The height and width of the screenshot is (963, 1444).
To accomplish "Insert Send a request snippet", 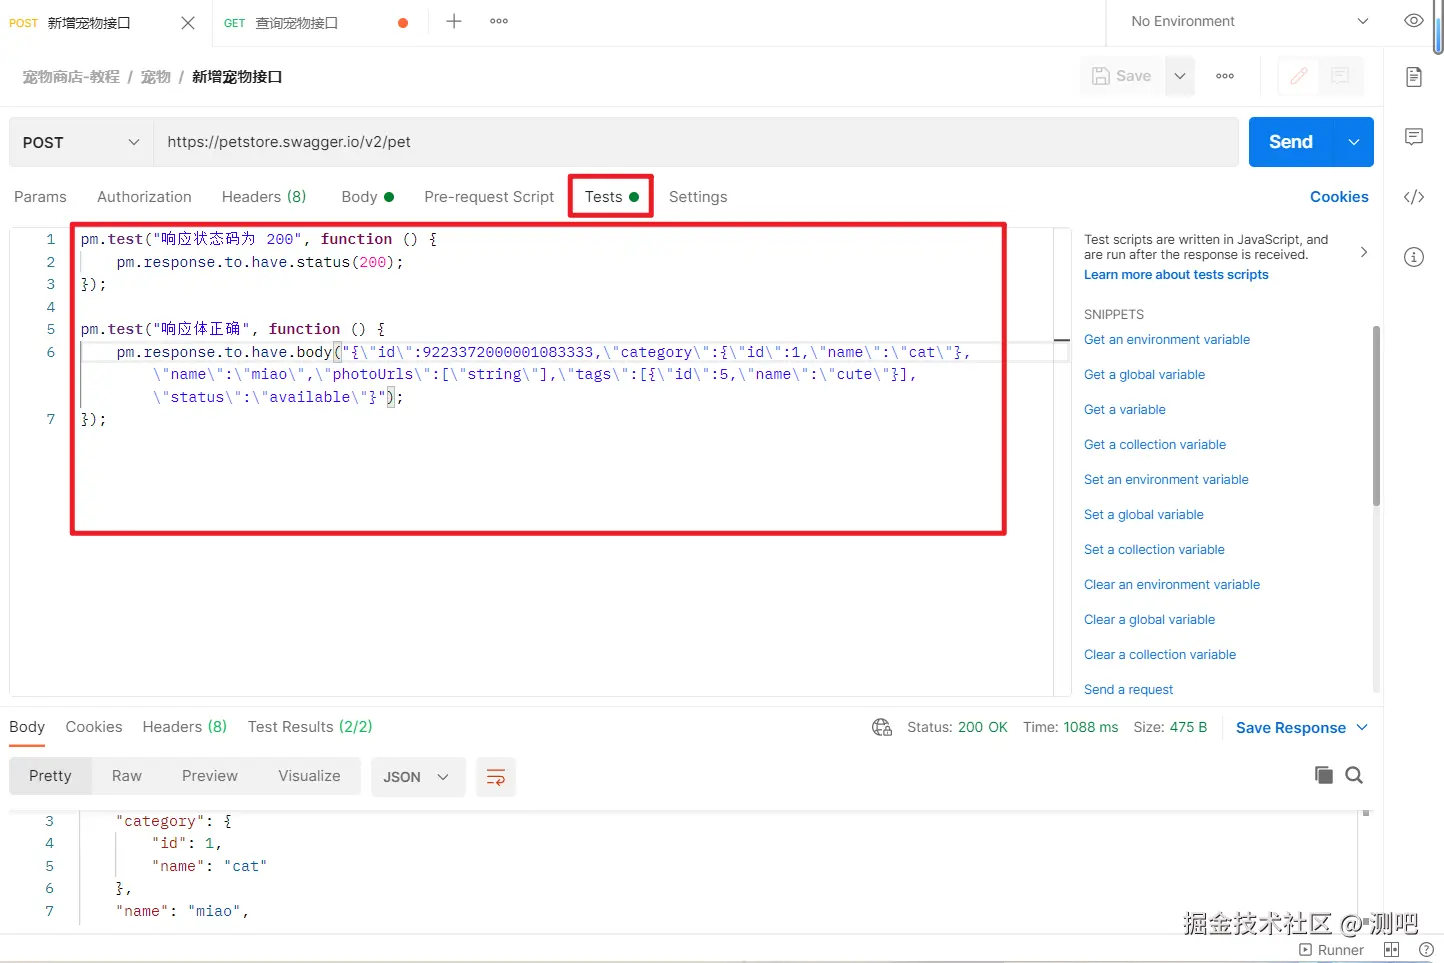I will pyautogui.click(x=1128, y=690).
